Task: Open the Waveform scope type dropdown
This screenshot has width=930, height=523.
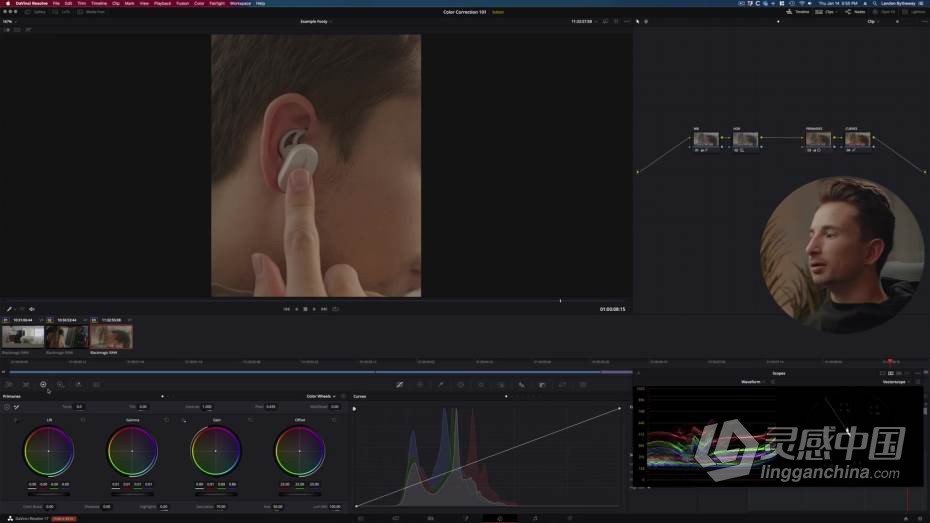Action: pos(753,382)
